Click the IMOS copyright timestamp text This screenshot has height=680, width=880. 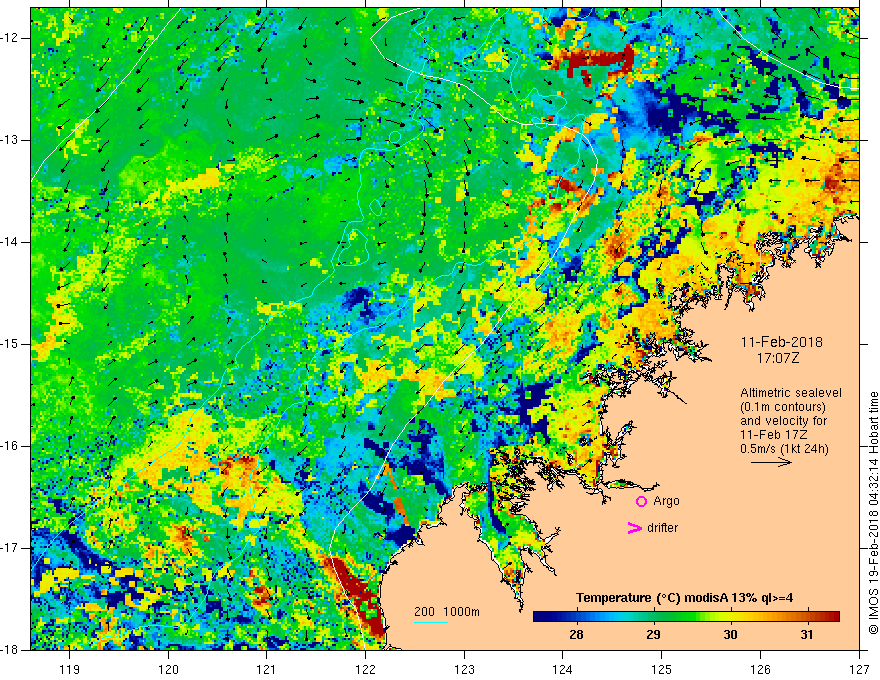click(873, 513)
